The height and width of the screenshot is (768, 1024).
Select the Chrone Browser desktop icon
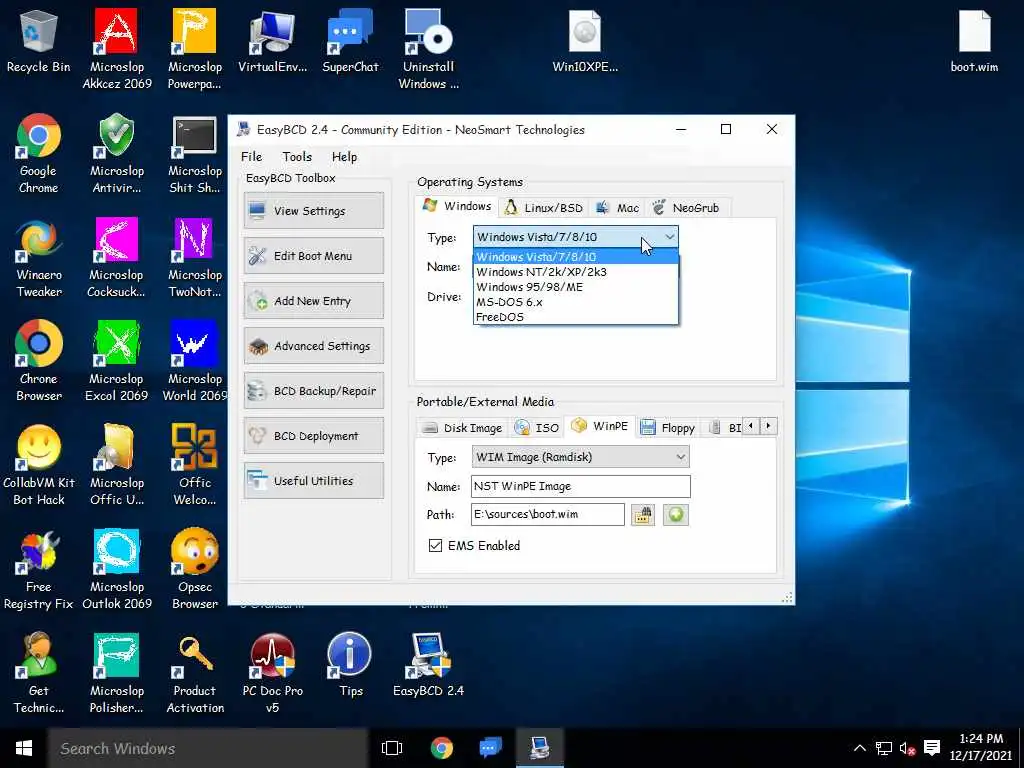(x=39, y=360)
